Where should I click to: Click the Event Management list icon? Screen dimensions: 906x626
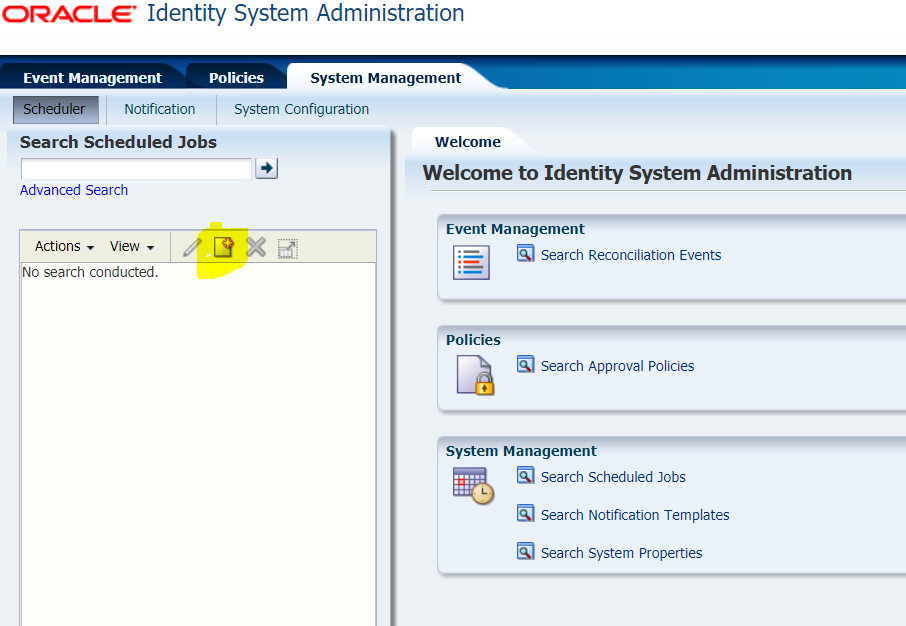click(x=471, y=263)
